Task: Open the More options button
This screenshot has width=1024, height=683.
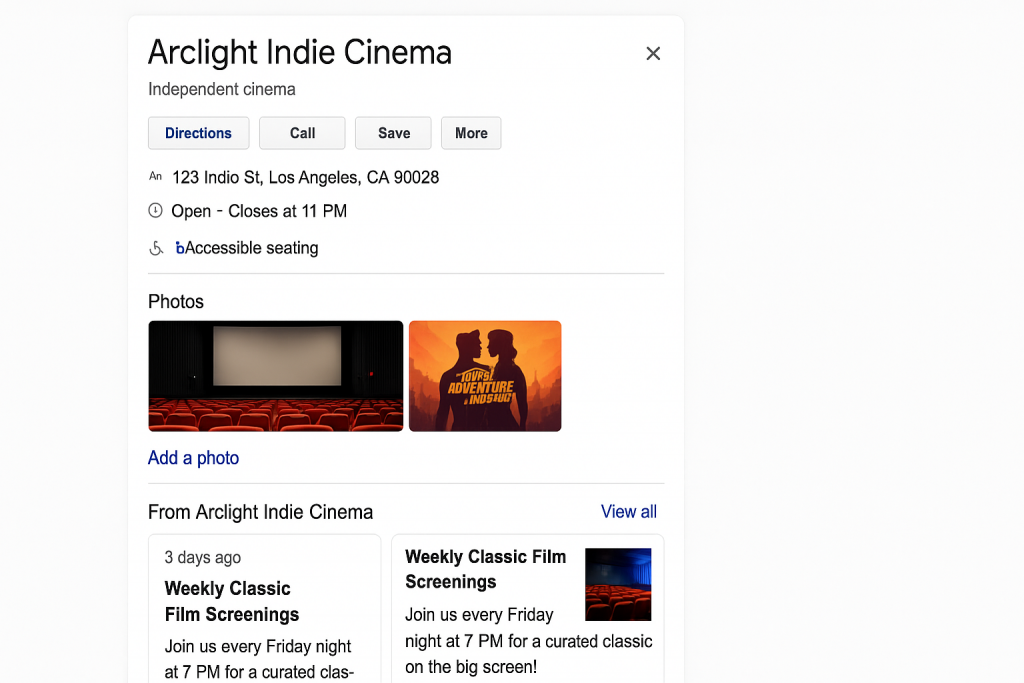Action: (471, 133)
